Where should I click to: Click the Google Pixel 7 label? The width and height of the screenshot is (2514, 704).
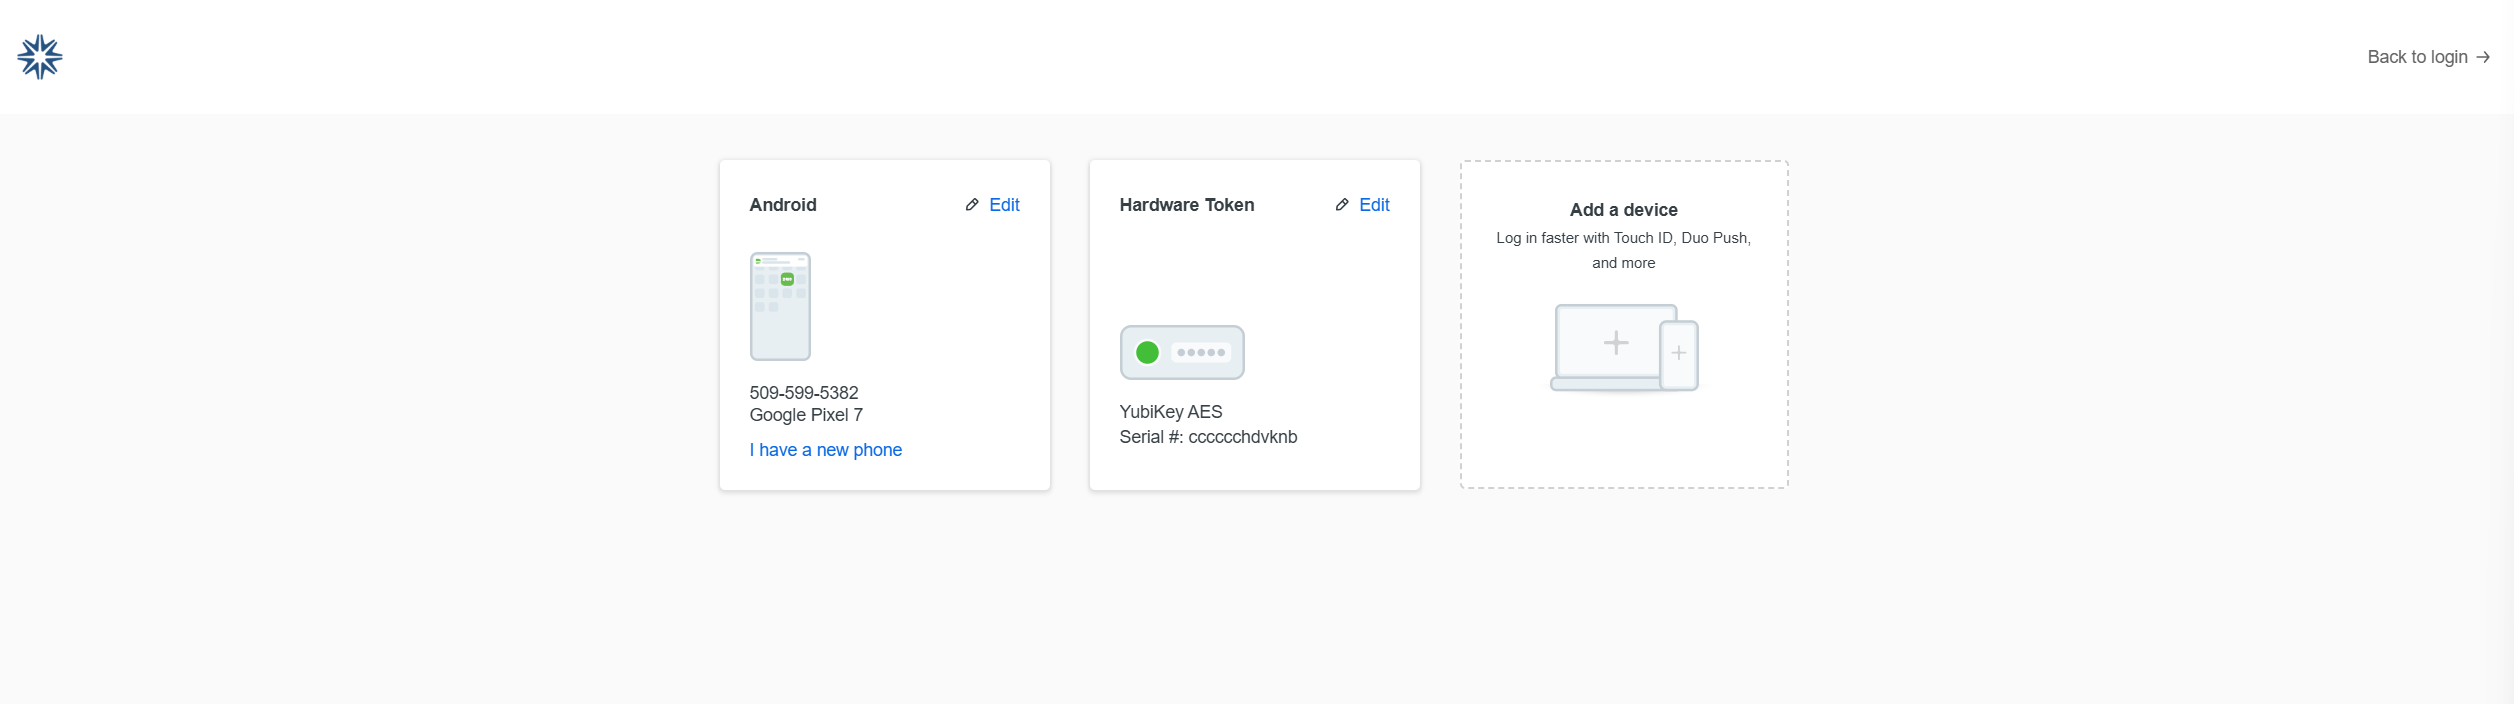click(806, 415)
